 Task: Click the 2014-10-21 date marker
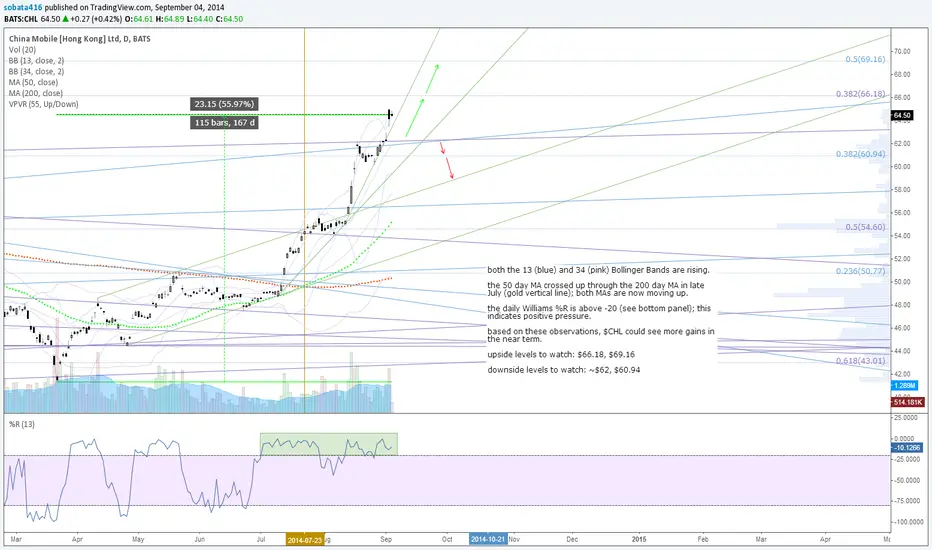pos(488,539)
